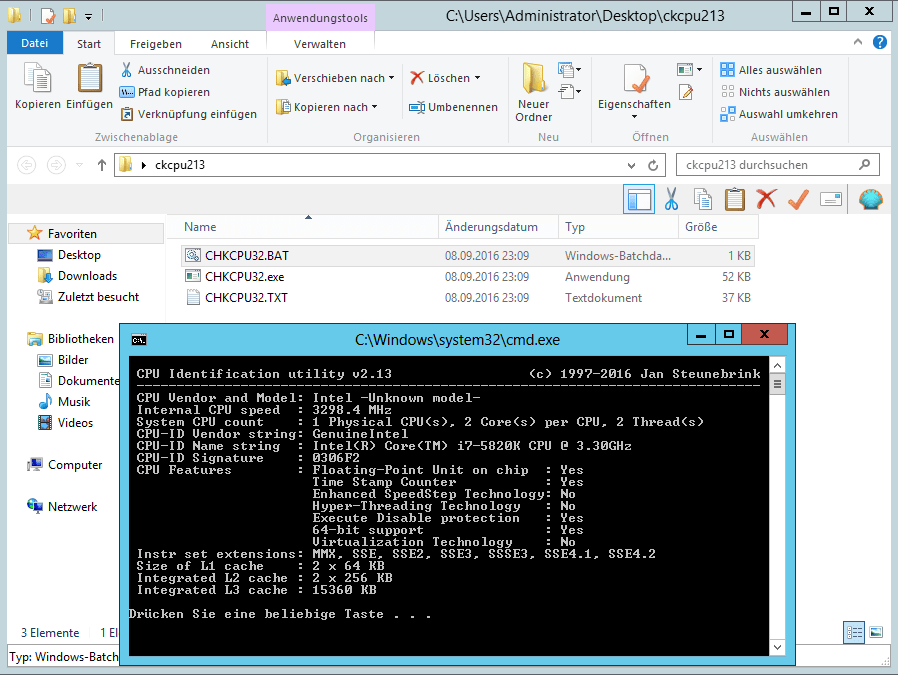This screenshot has width=898, height=675.
Task: Switch to large thumbnails view in status bar
Action: [876, 632]
